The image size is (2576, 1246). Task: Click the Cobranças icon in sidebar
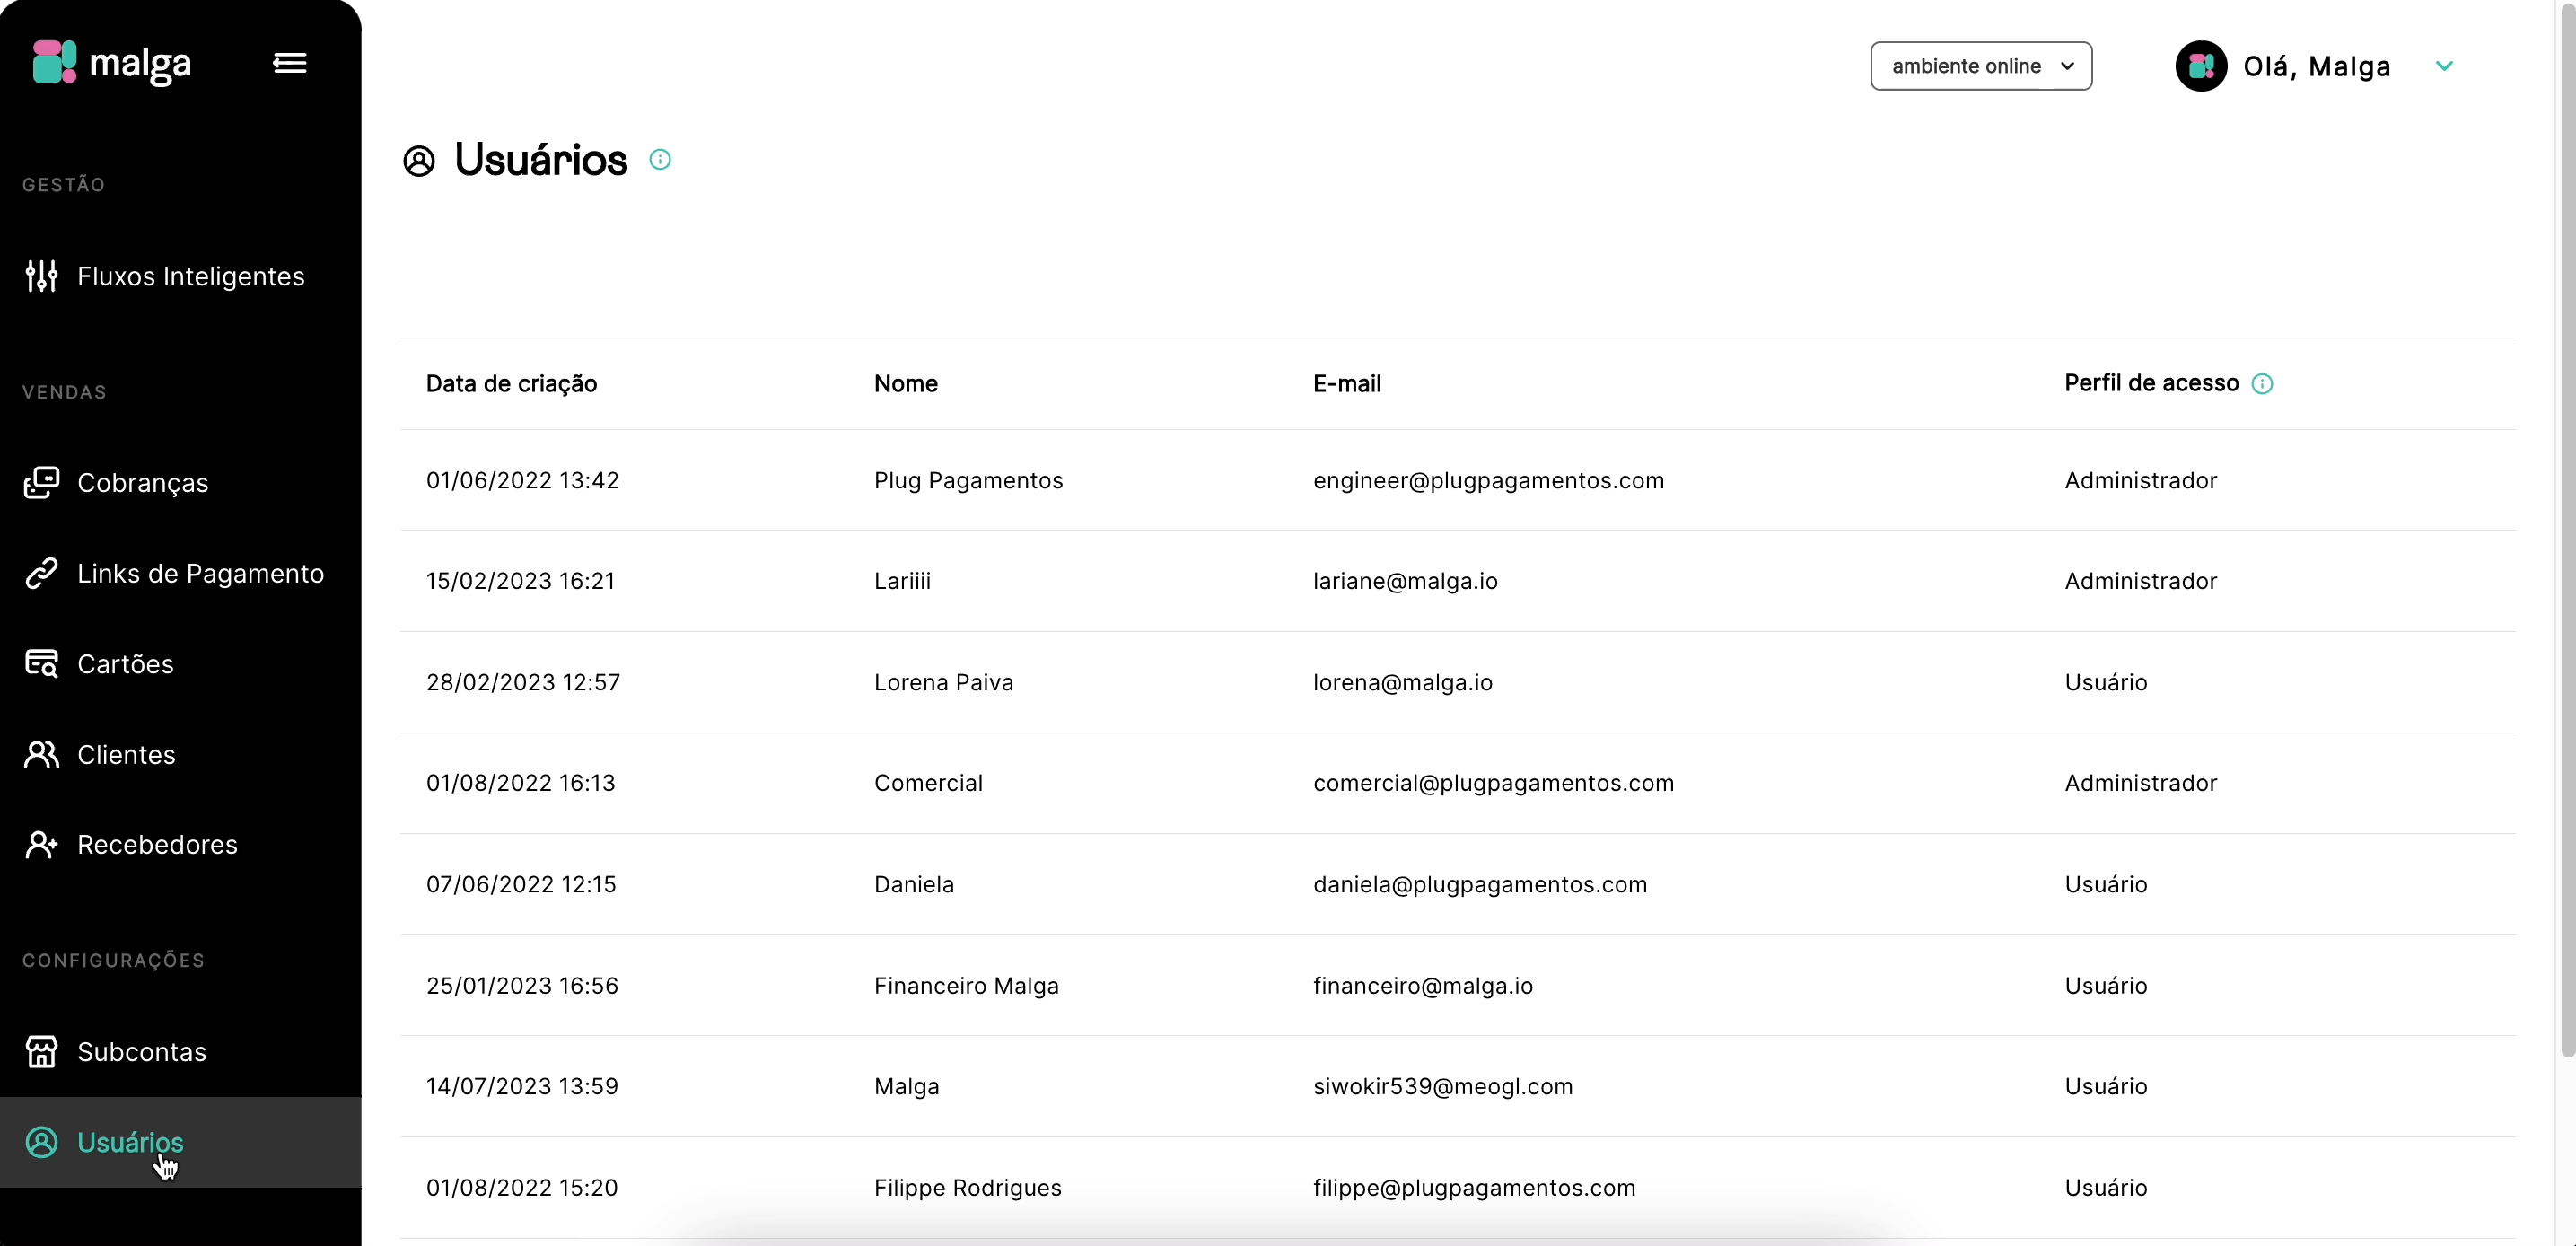41,483
